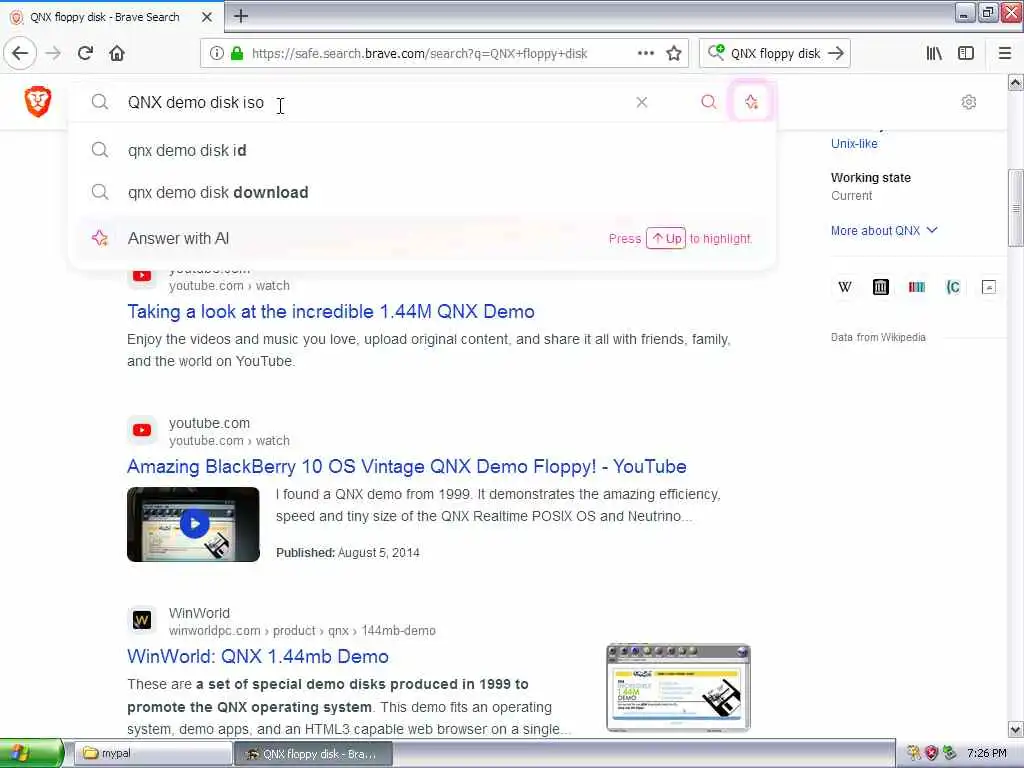Open Brave Search settings gear
Image resolution: width=1024 pixels, height=768 pixels.
[x=968, y=102]
